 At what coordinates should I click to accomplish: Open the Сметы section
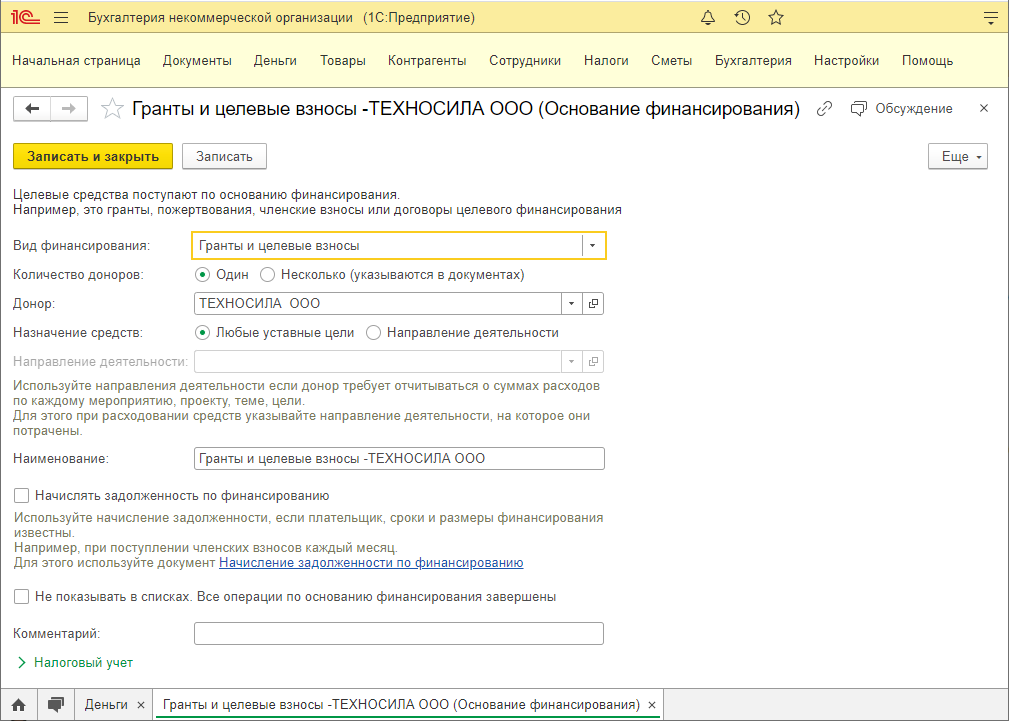tap(671, 61)
